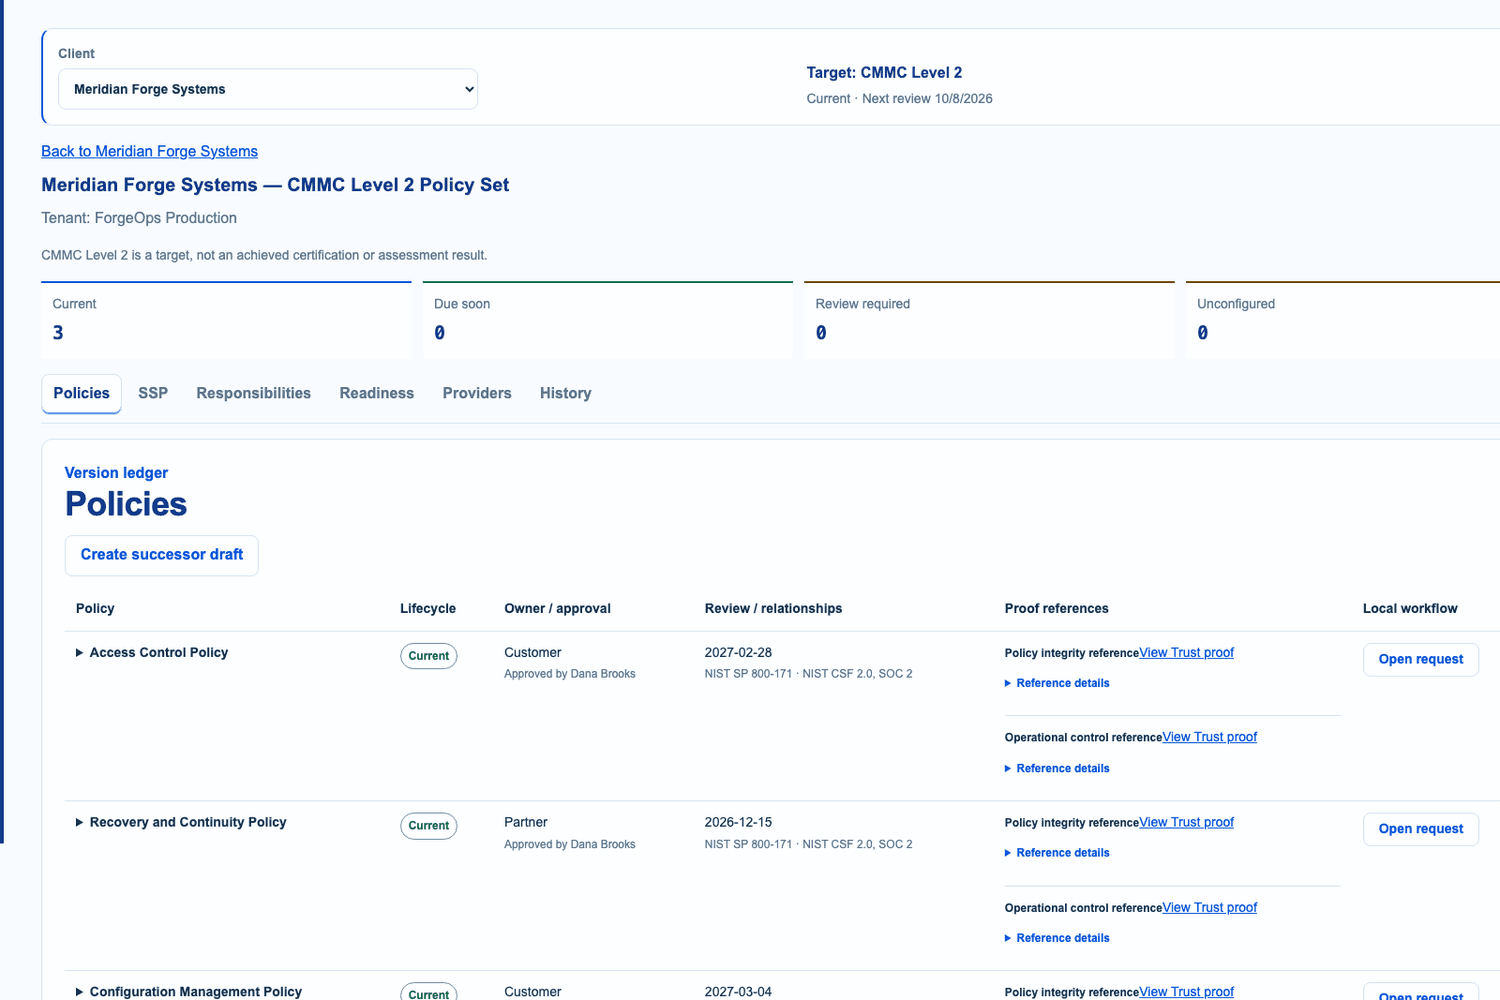Open View Trust proof for Recovery policy integrity reference

click(1186, 822)
